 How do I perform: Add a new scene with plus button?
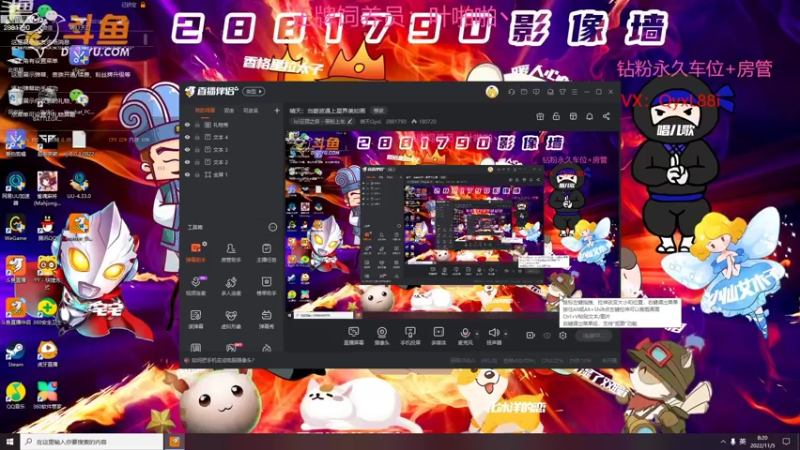click(277, 110)
